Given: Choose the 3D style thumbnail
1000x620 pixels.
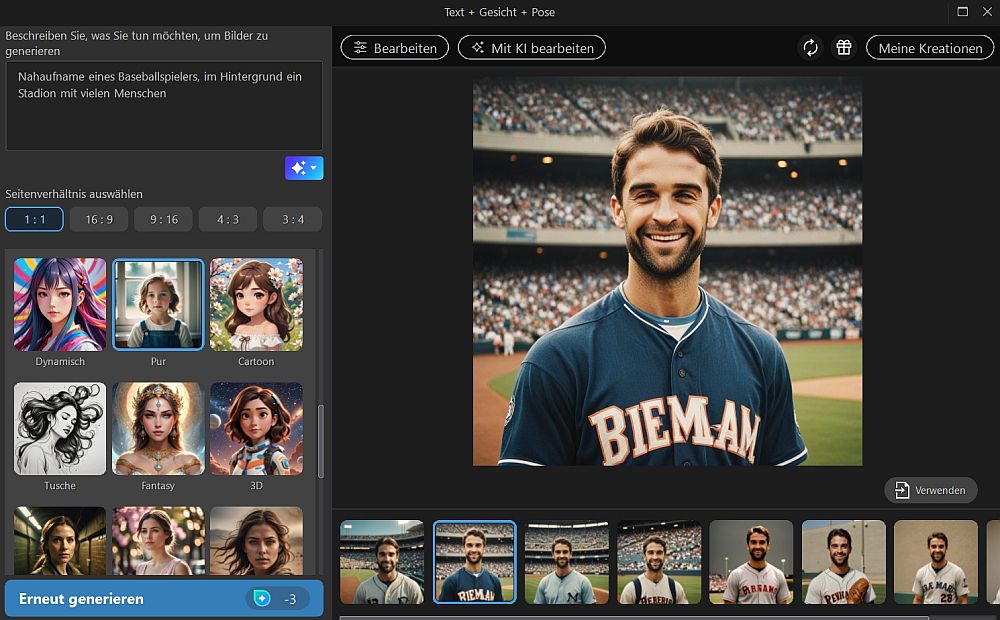Looking at the screenshot, I should click(x=256, y=429).
